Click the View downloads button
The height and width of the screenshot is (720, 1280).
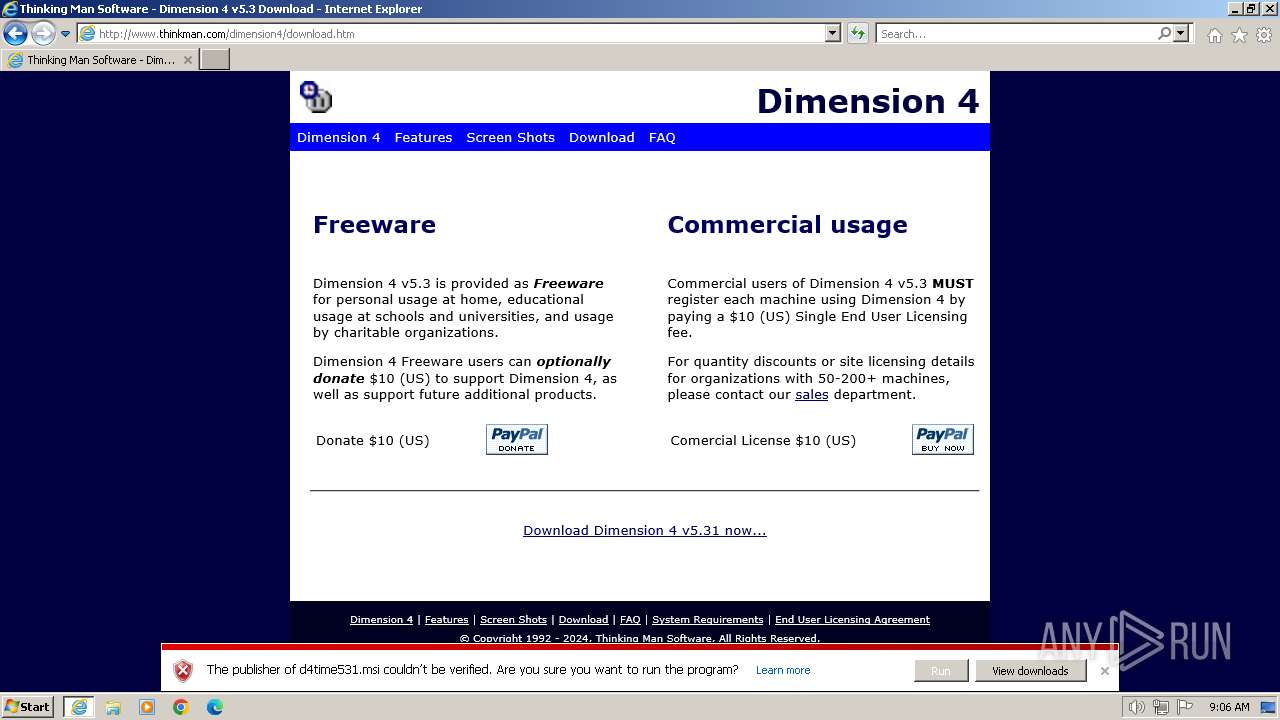(1030, 670)
